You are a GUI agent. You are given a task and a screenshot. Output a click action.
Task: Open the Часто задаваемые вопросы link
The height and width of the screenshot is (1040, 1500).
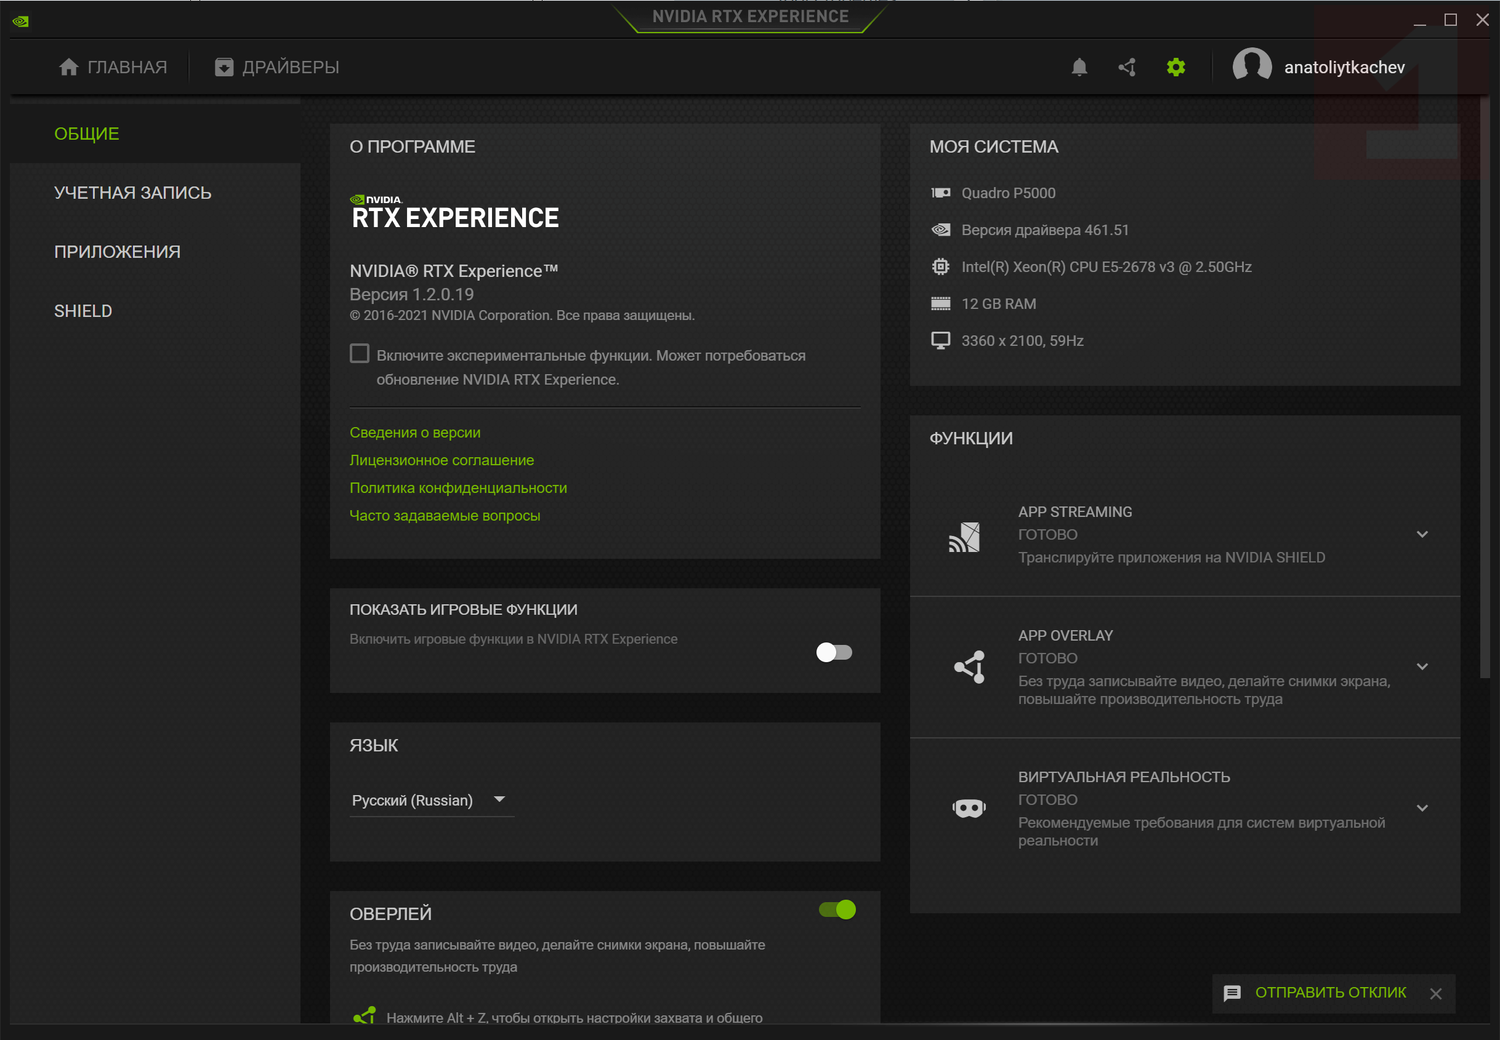pyautogui.click(x=445, y=516)
